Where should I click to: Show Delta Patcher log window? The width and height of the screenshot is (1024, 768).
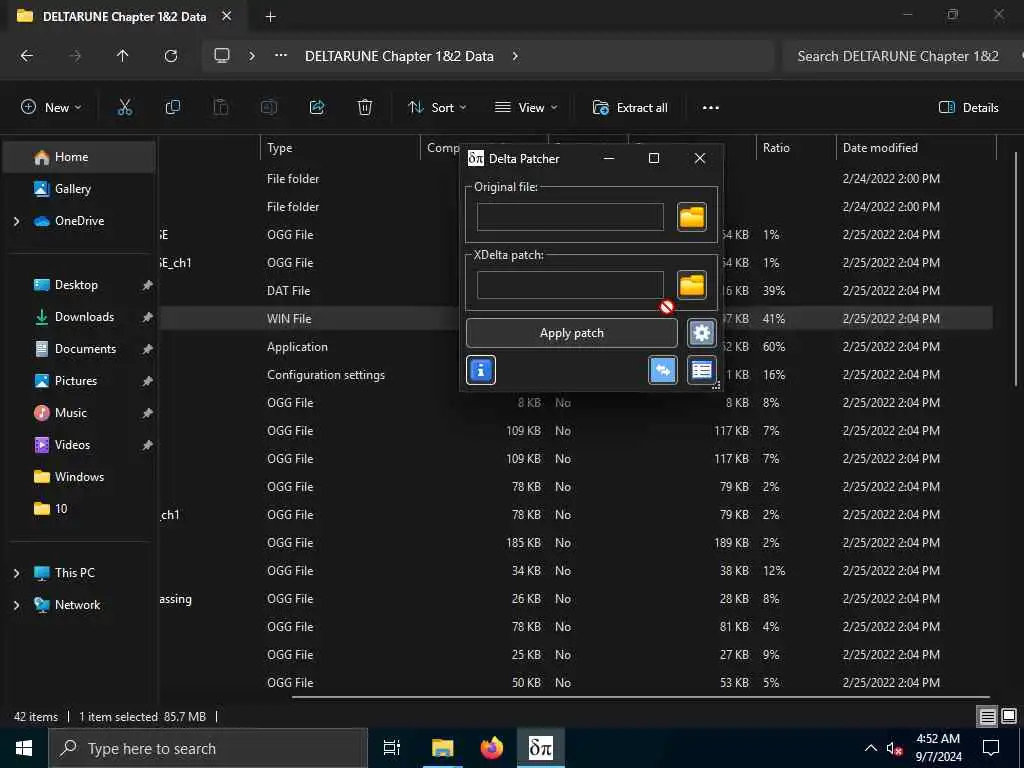coord(701,370)
